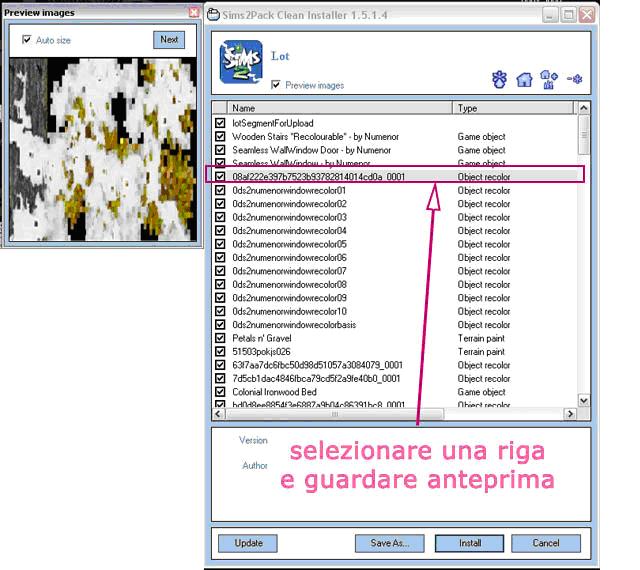Image resolution: width=640 pixels, height=570 pixels.
Task: Uncheck the Petals n' Gravel checkbox
Action: coord(220,338)
